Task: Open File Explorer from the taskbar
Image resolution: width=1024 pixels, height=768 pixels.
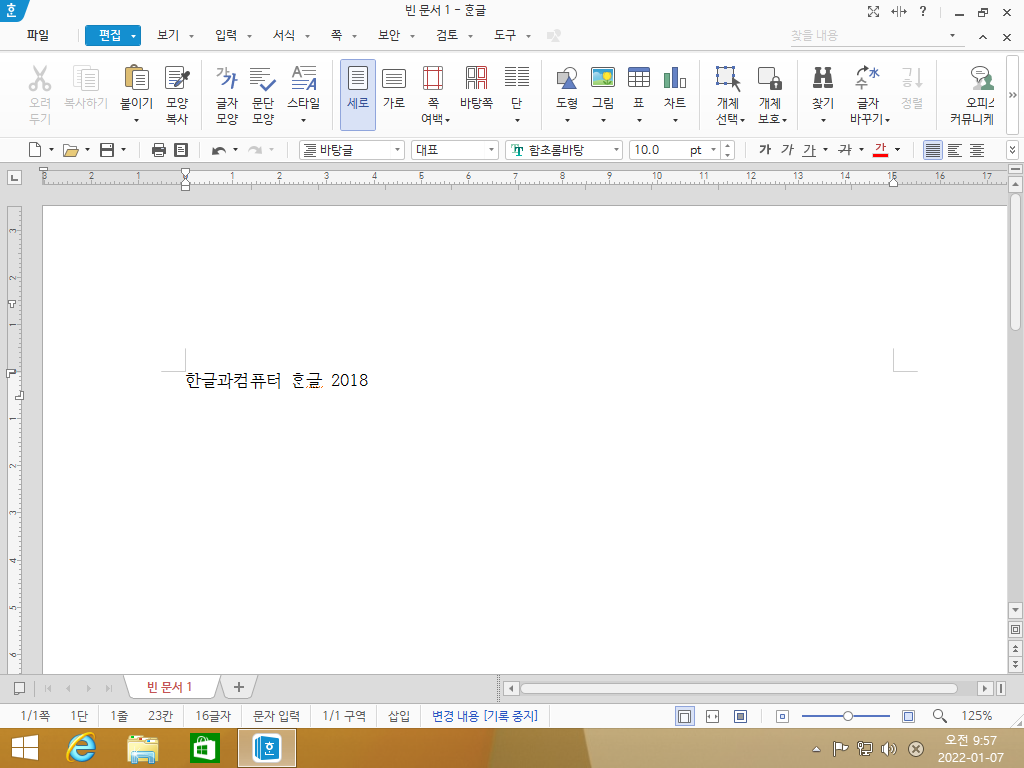Action: 142,748
